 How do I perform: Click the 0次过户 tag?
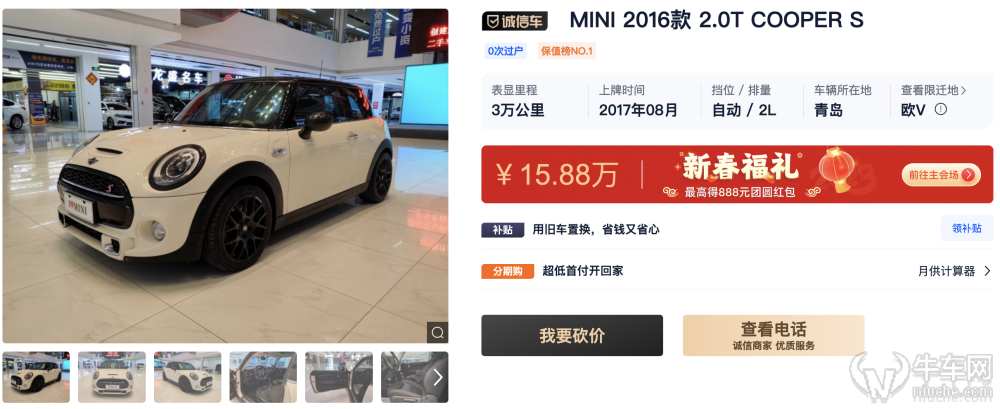click(x=506, y=51)
